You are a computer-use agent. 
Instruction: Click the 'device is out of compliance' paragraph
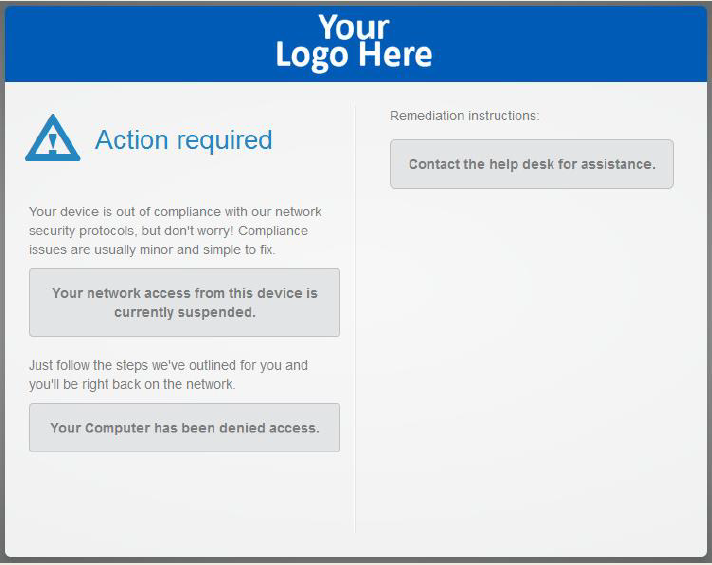(x=175, y=231)
